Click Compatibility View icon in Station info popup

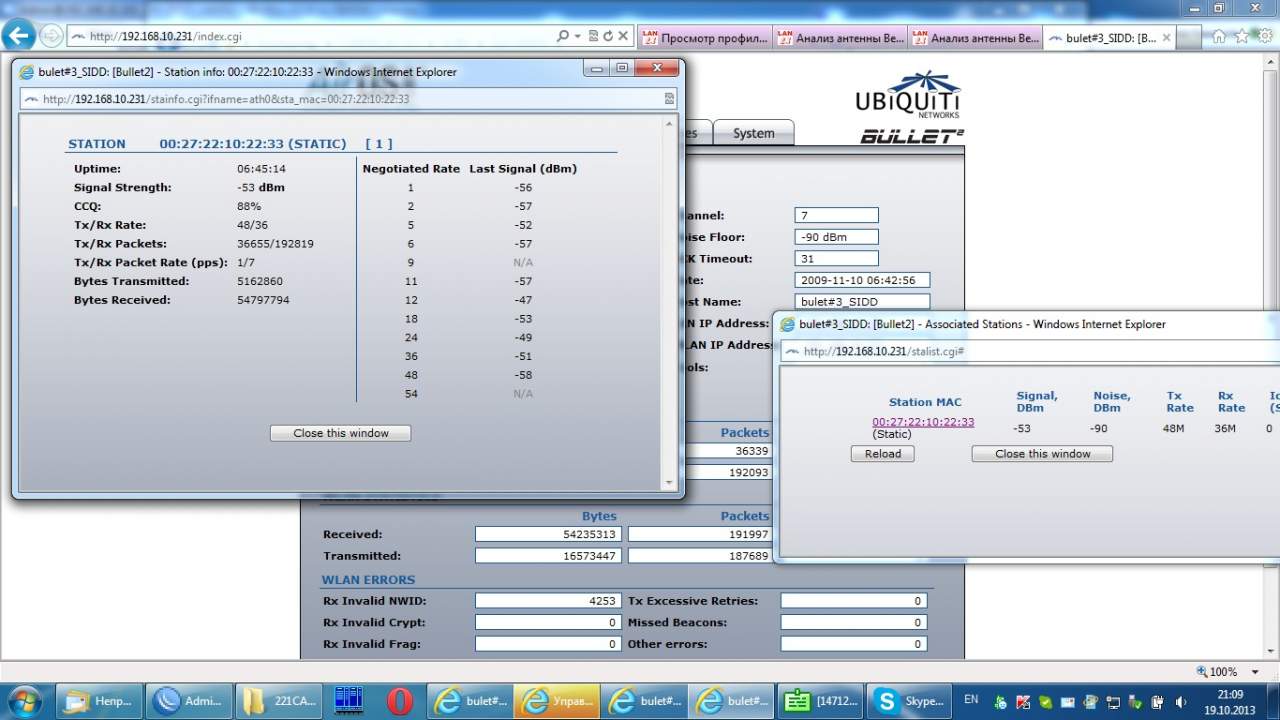point(669,99)
